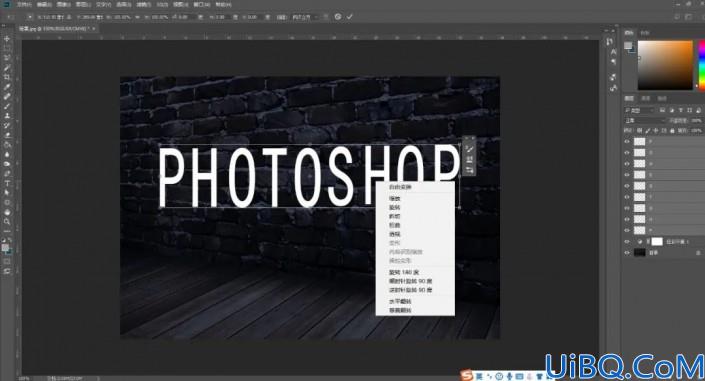Toggle link between width and height
This screenshot has height=381, width=705.
click(x=138, y=17)
